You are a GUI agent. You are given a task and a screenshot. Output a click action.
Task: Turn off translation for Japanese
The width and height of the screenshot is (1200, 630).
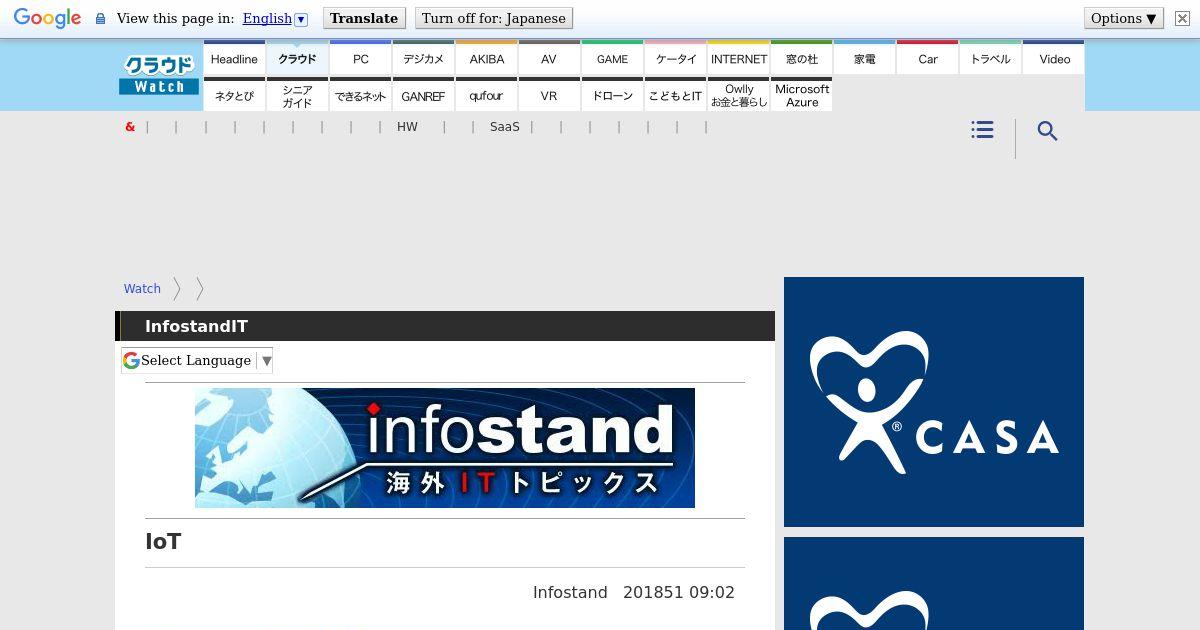(494, 18)
